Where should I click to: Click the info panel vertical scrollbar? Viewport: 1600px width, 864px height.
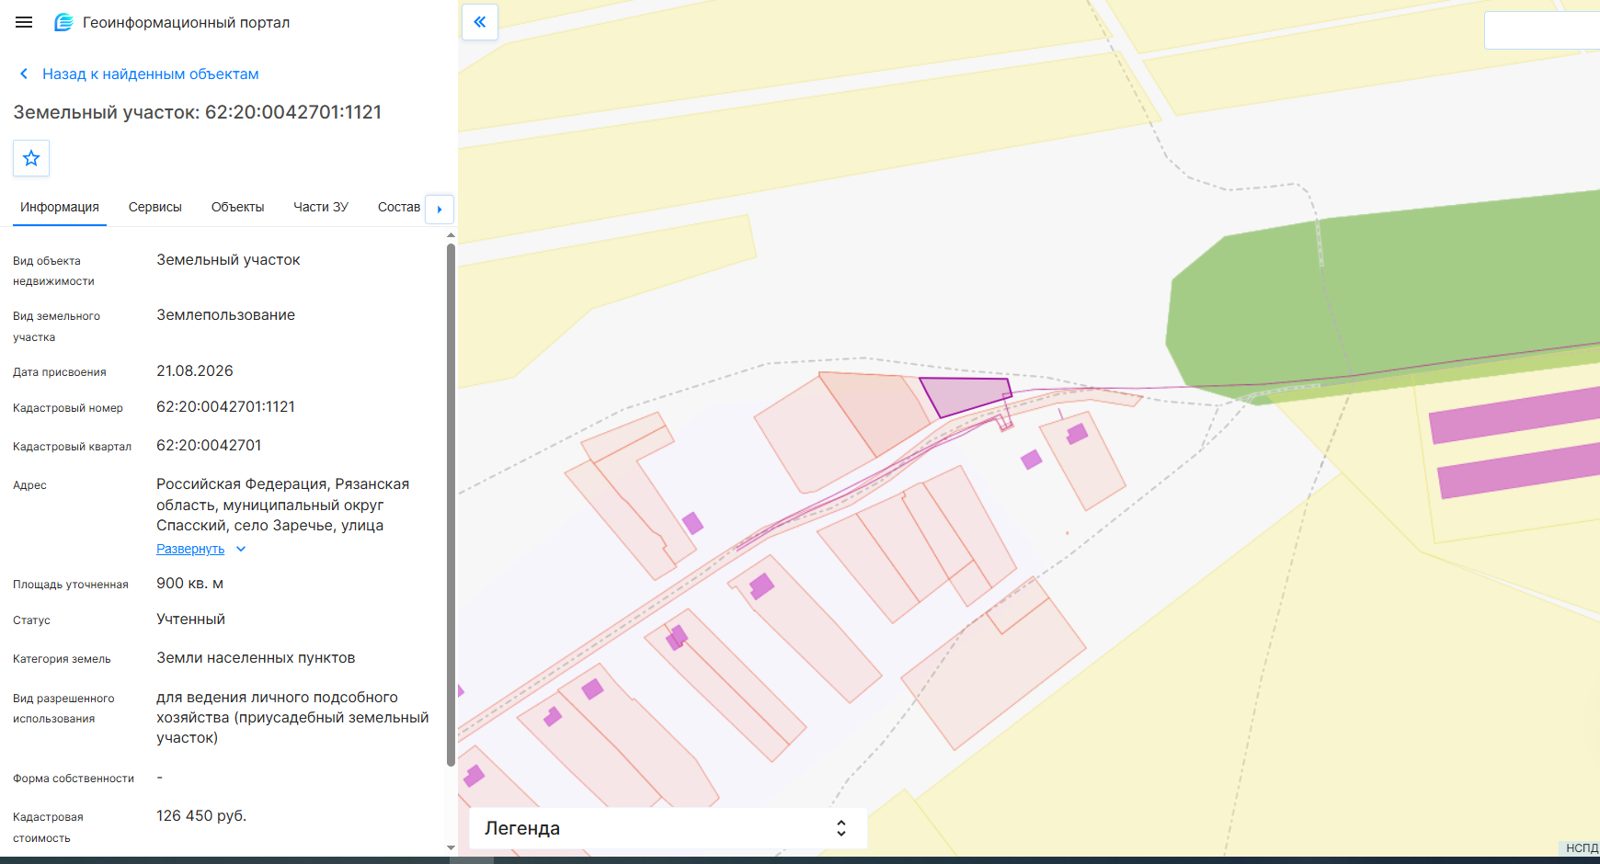point(451,505)
